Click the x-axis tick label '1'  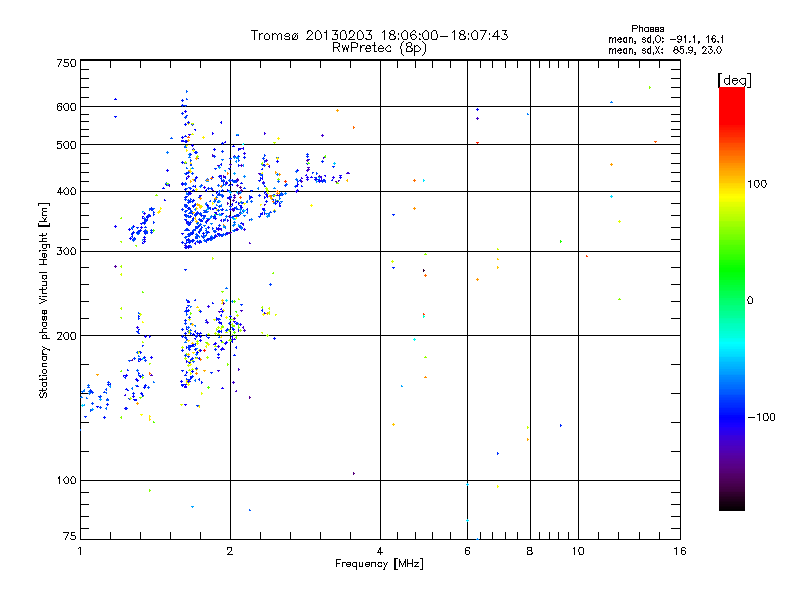point(80,551)
